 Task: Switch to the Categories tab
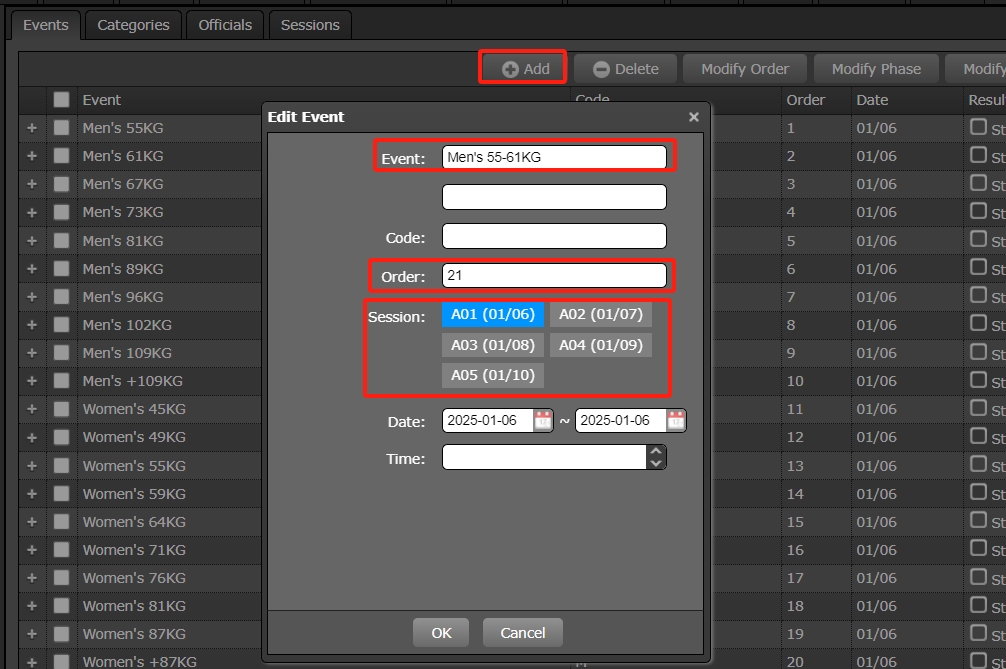133,25
